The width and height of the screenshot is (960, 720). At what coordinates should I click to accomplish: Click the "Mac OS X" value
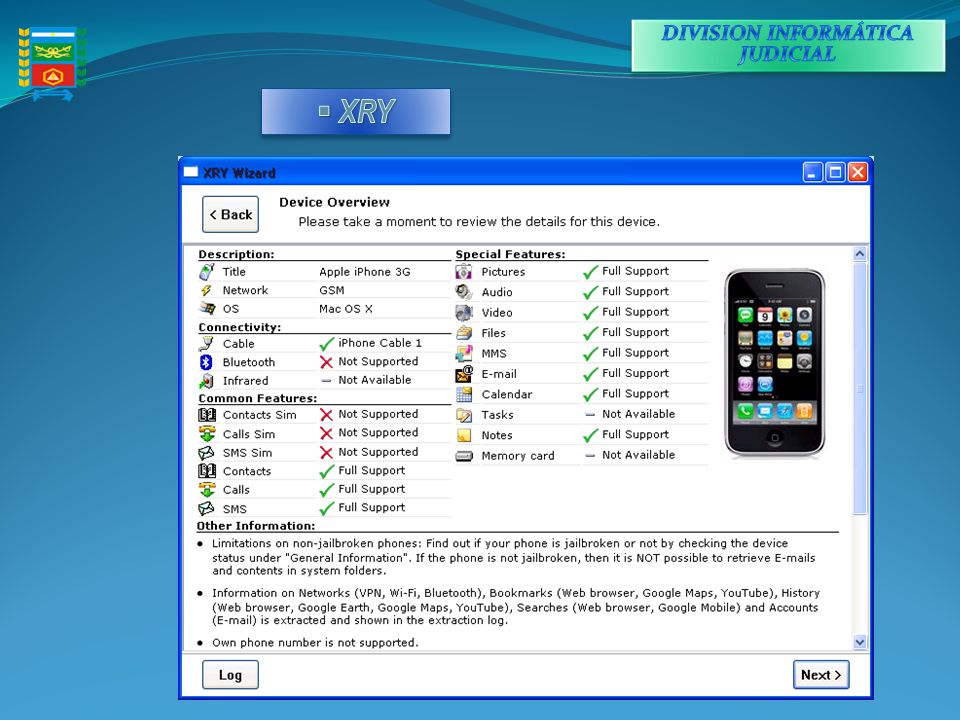tap(345, 309)
